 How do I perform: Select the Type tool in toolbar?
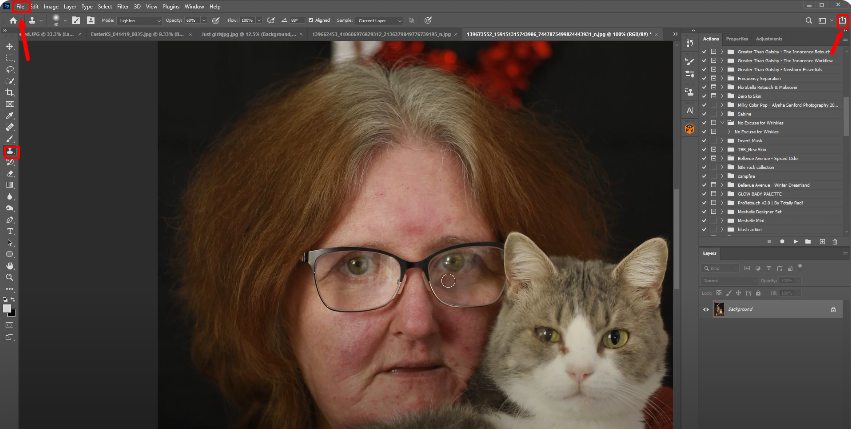10,232
